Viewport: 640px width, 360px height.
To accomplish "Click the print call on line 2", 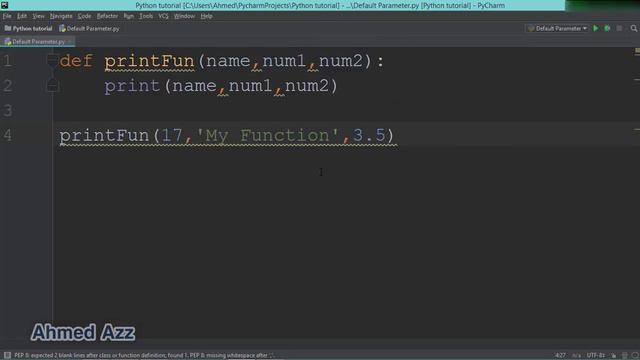I will 132,86.
